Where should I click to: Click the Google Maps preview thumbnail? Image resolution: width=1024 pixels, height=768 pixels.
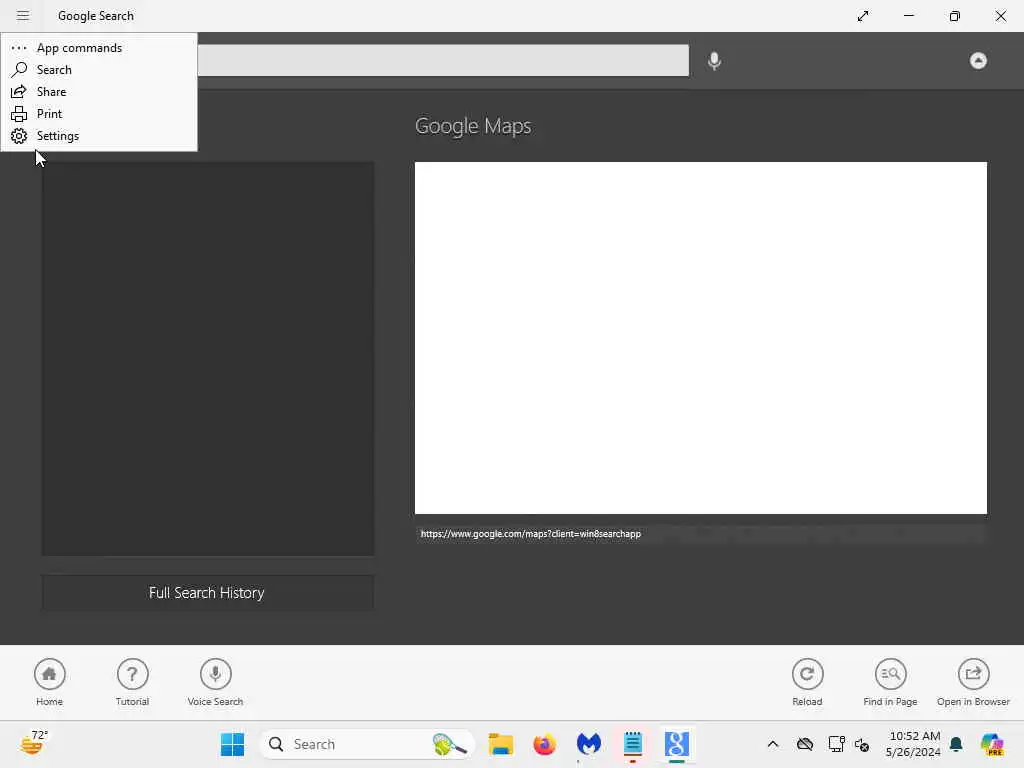coord(701,338)
